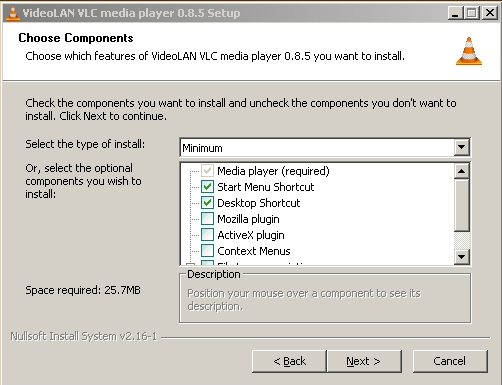Viewport: 502px width, 385px height.
Task: Enable the Context Menus component
Action: click(207, 251)
